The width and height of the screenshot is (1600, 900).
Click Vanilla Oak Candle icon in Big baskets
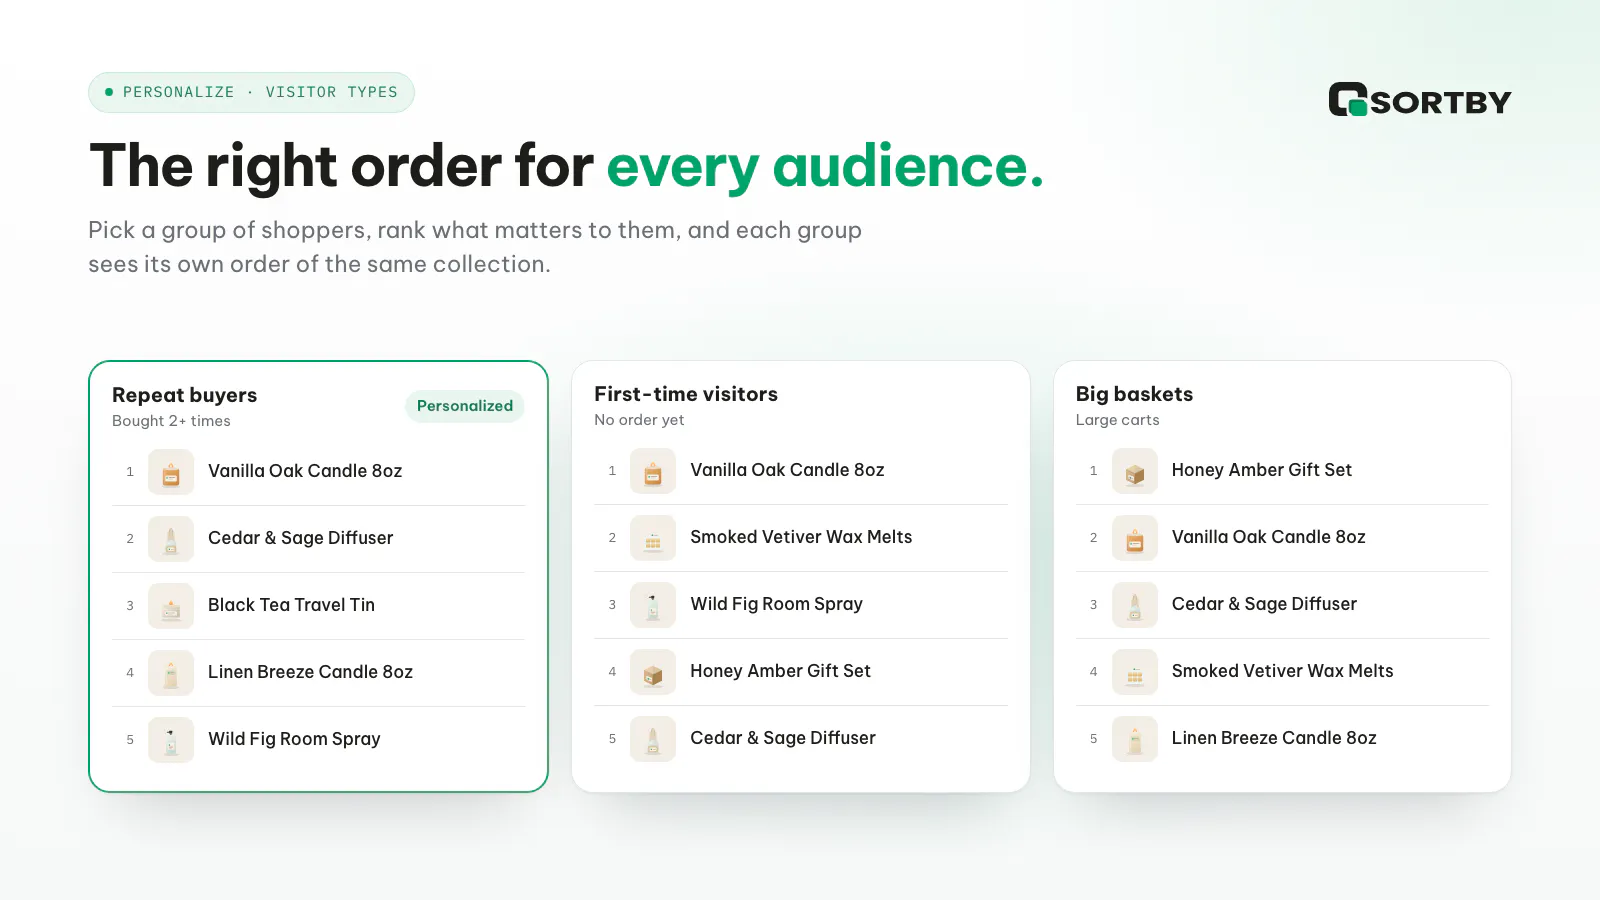(x=1135, y=538)
